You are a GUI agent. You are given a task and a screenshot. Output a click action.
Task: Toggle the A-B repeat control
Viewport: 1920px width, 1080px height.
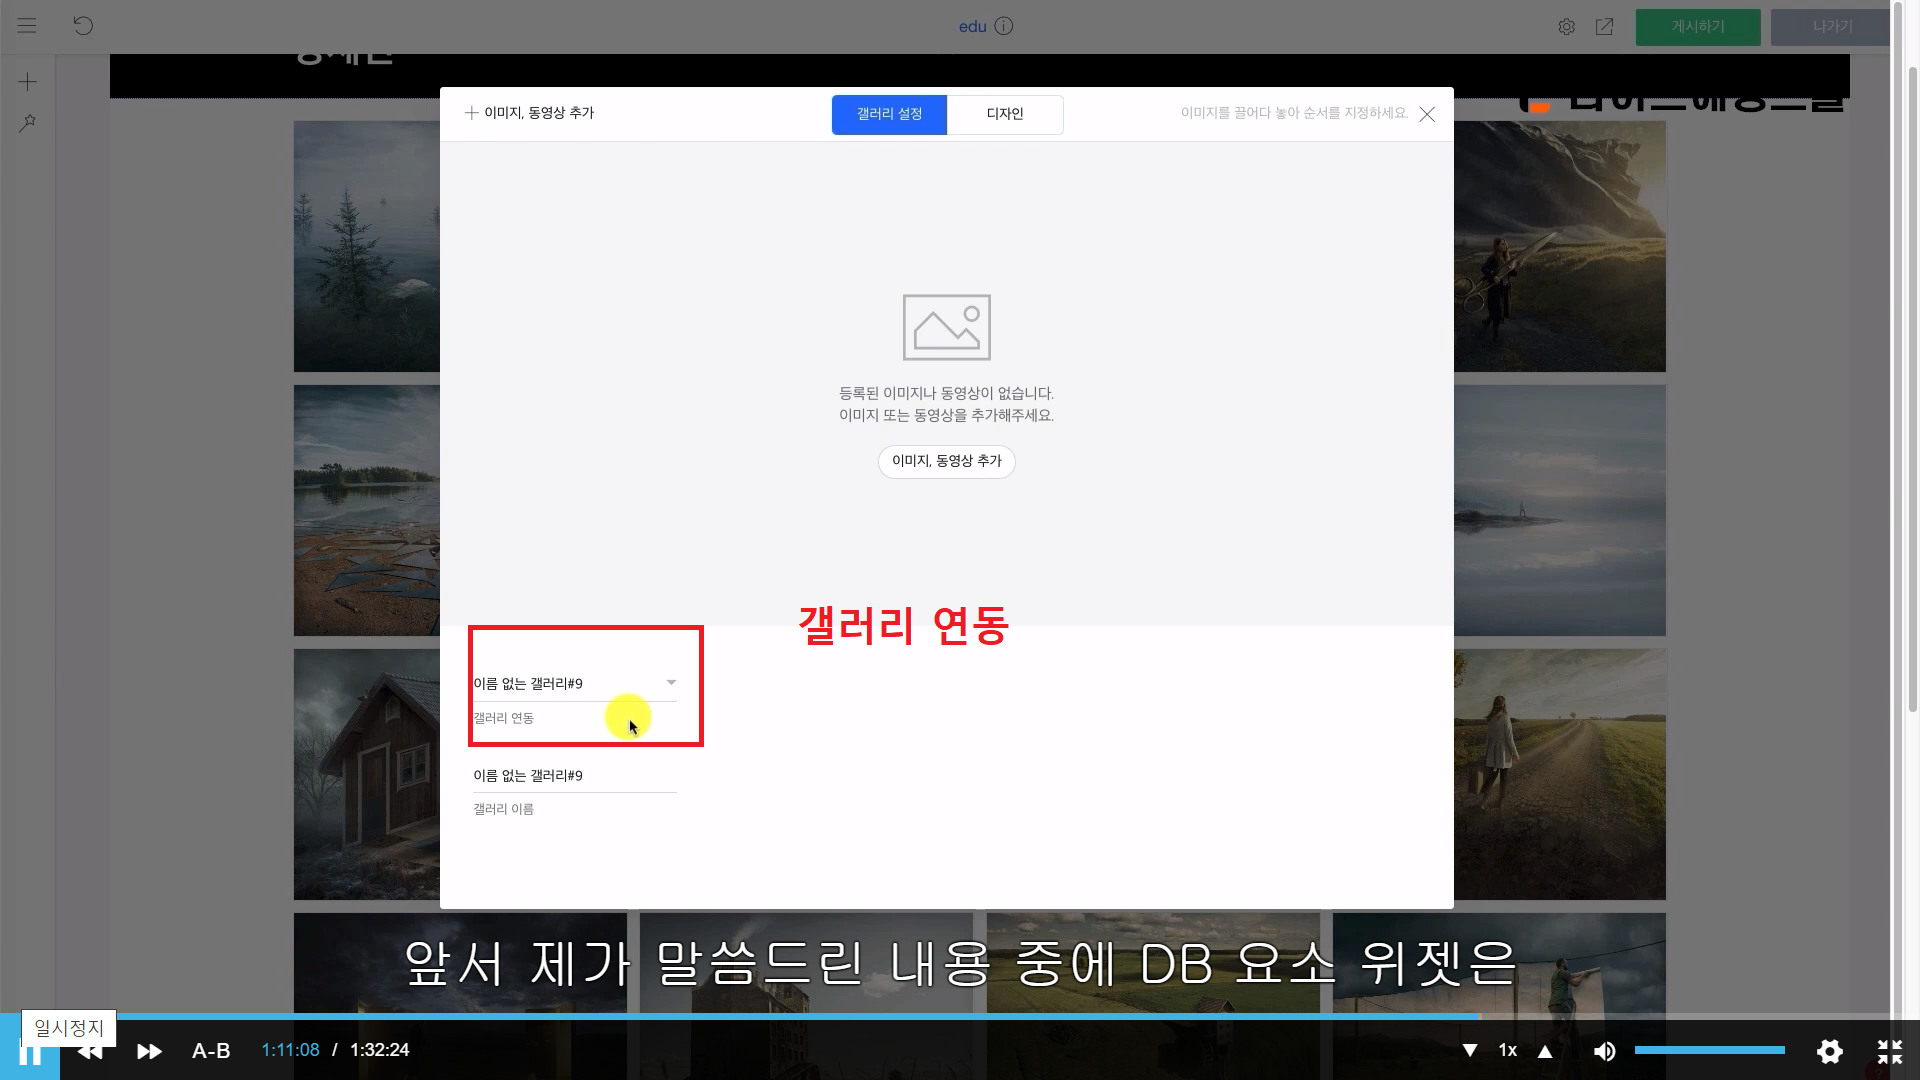pos(211,1051)
